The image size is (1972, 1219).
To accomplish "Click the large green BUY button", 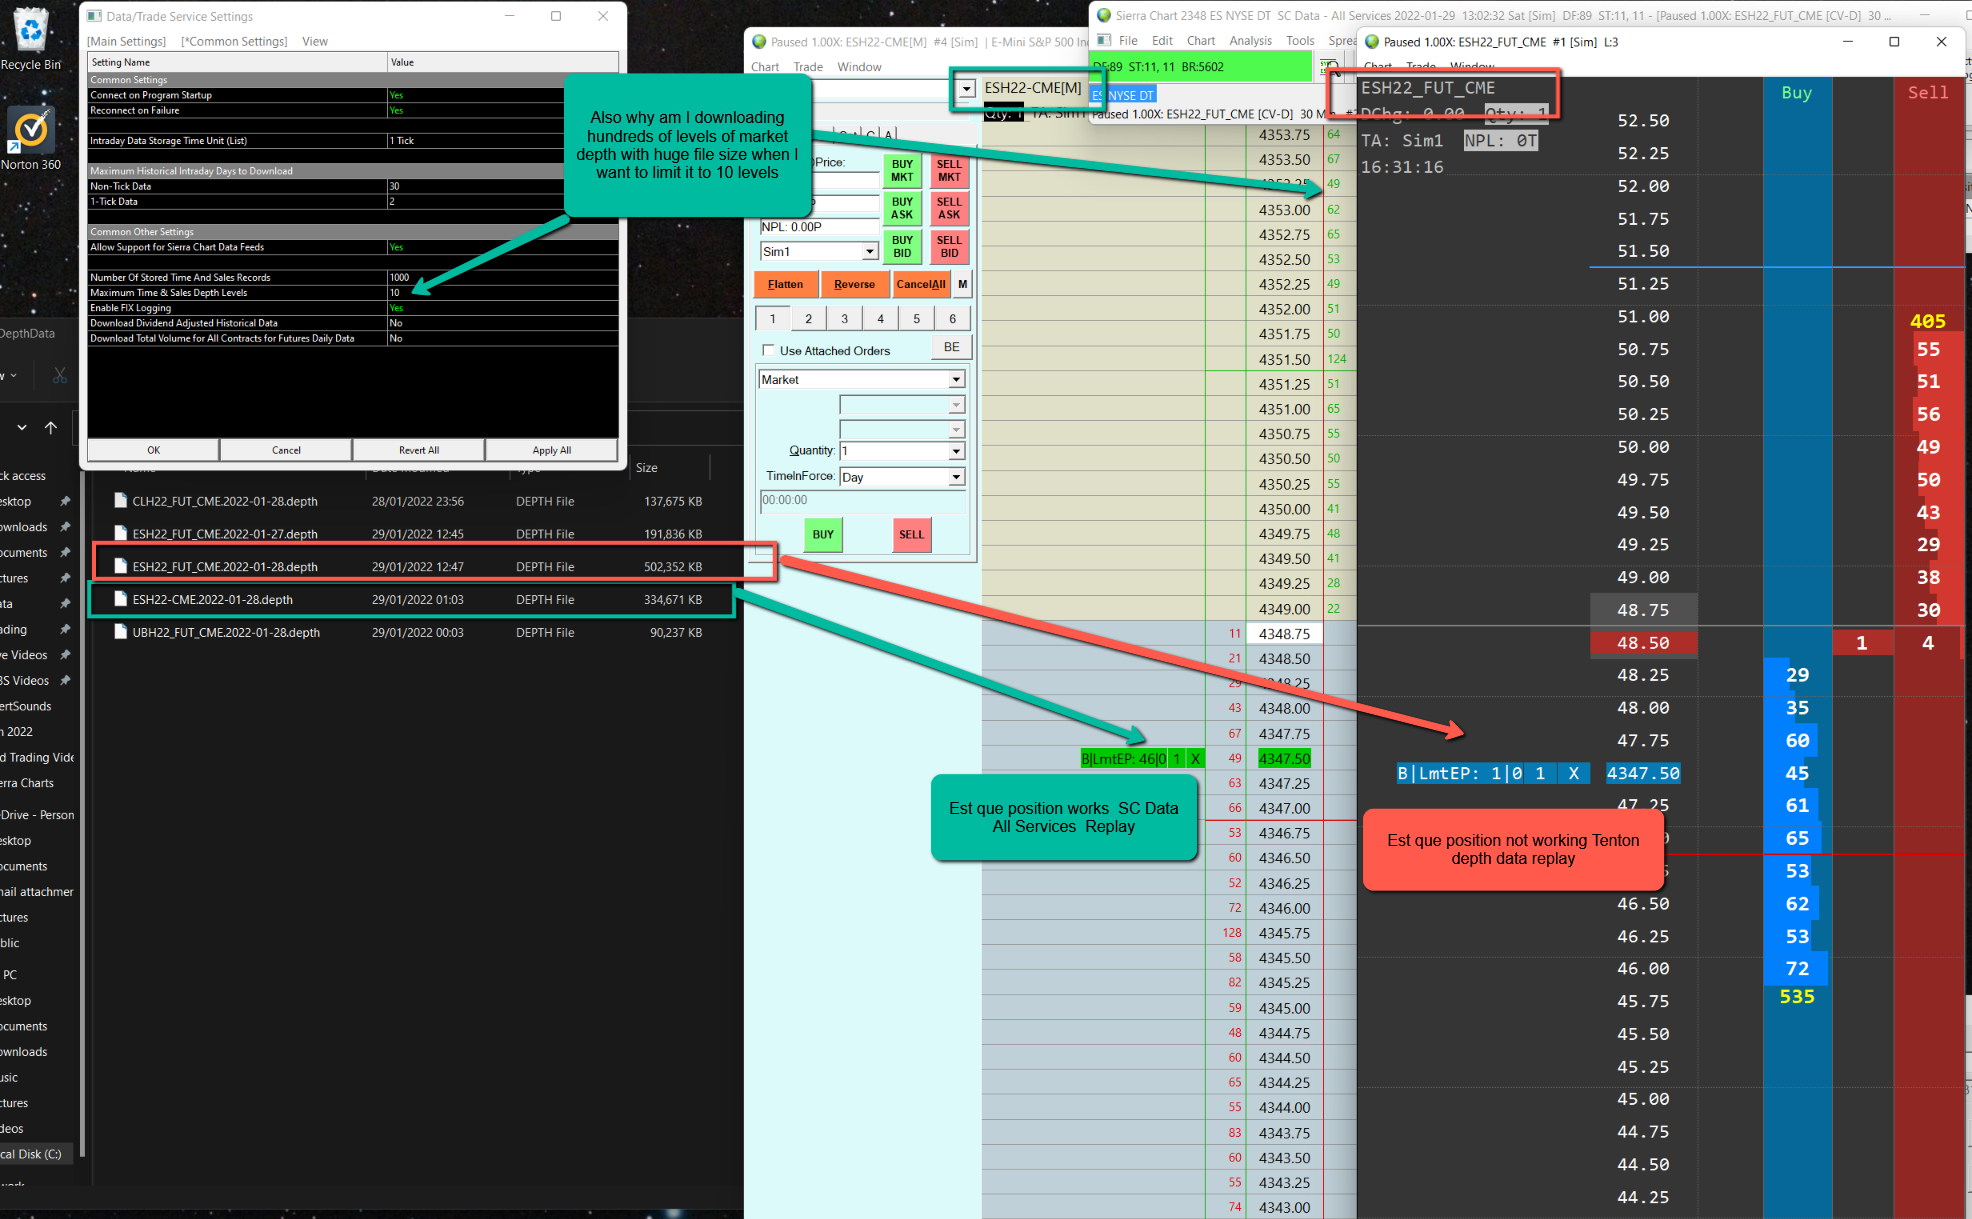I will click(x=823, y=535).
